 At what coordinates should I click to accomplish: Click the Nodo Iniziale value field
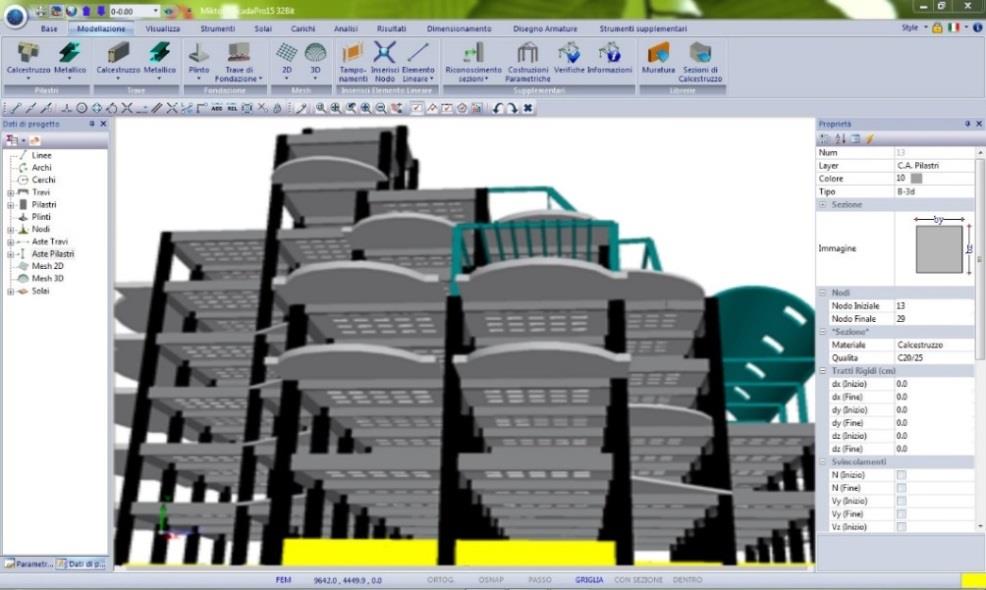(934, 306)
